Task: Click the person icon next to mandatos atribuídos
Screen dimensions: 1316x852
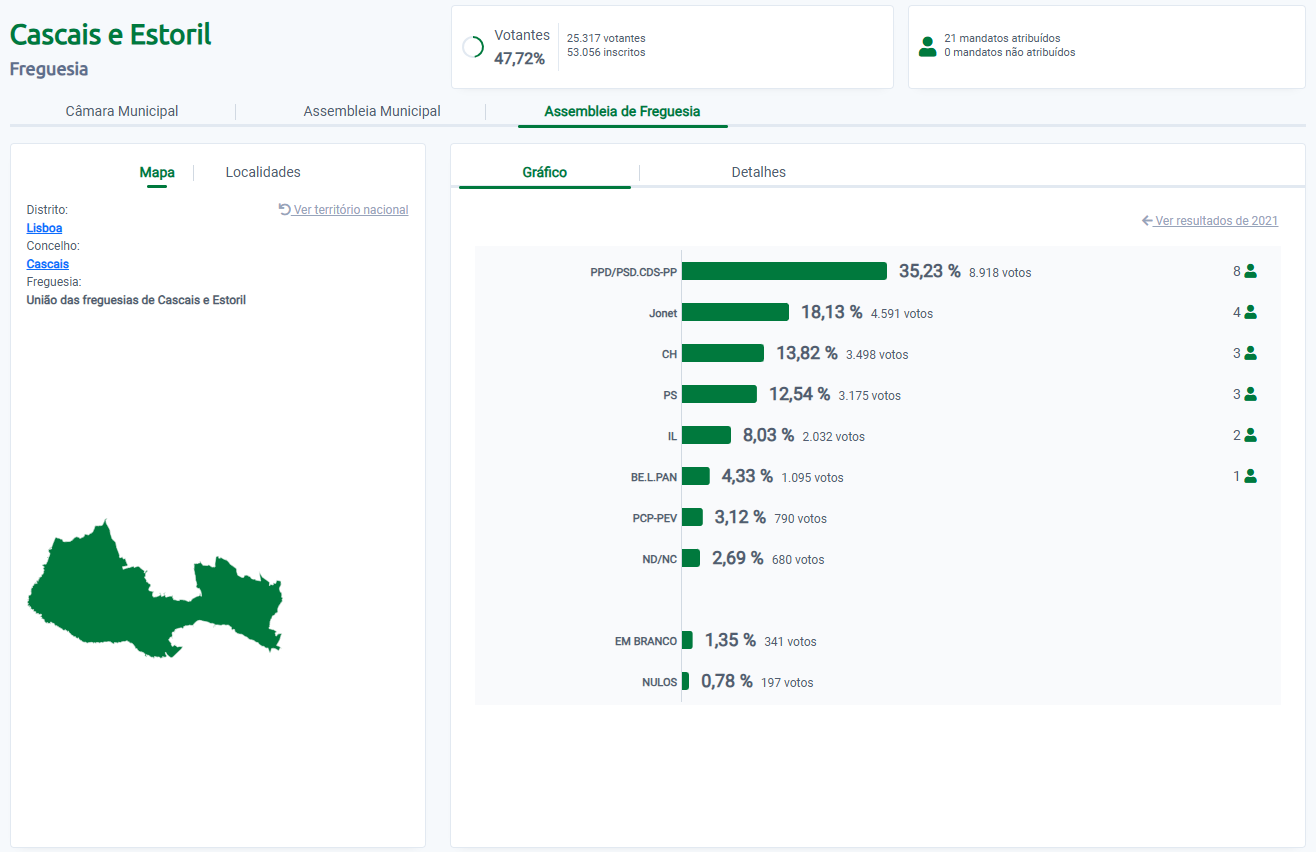Action: [927, 46]
